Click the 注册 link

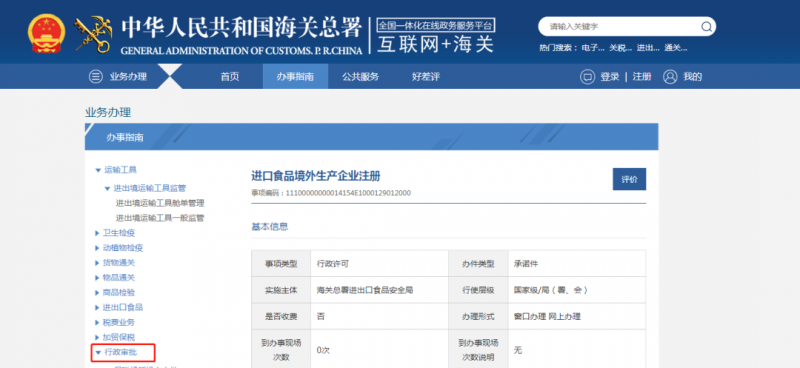[x=642, y=77]
